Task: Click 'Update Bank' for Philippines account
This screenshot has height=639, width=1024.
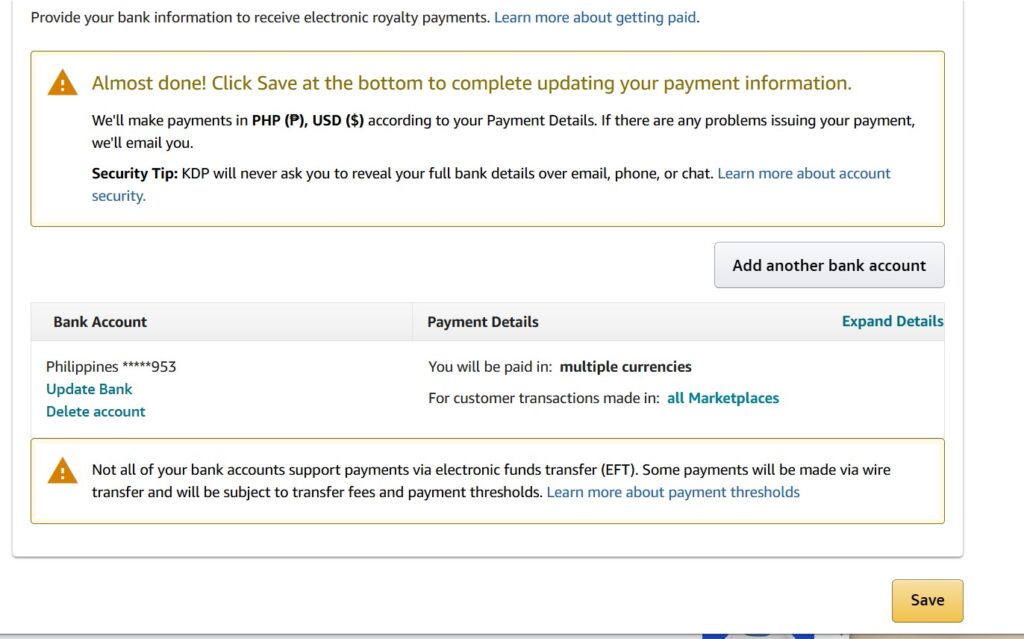Action: pos(88,389)
